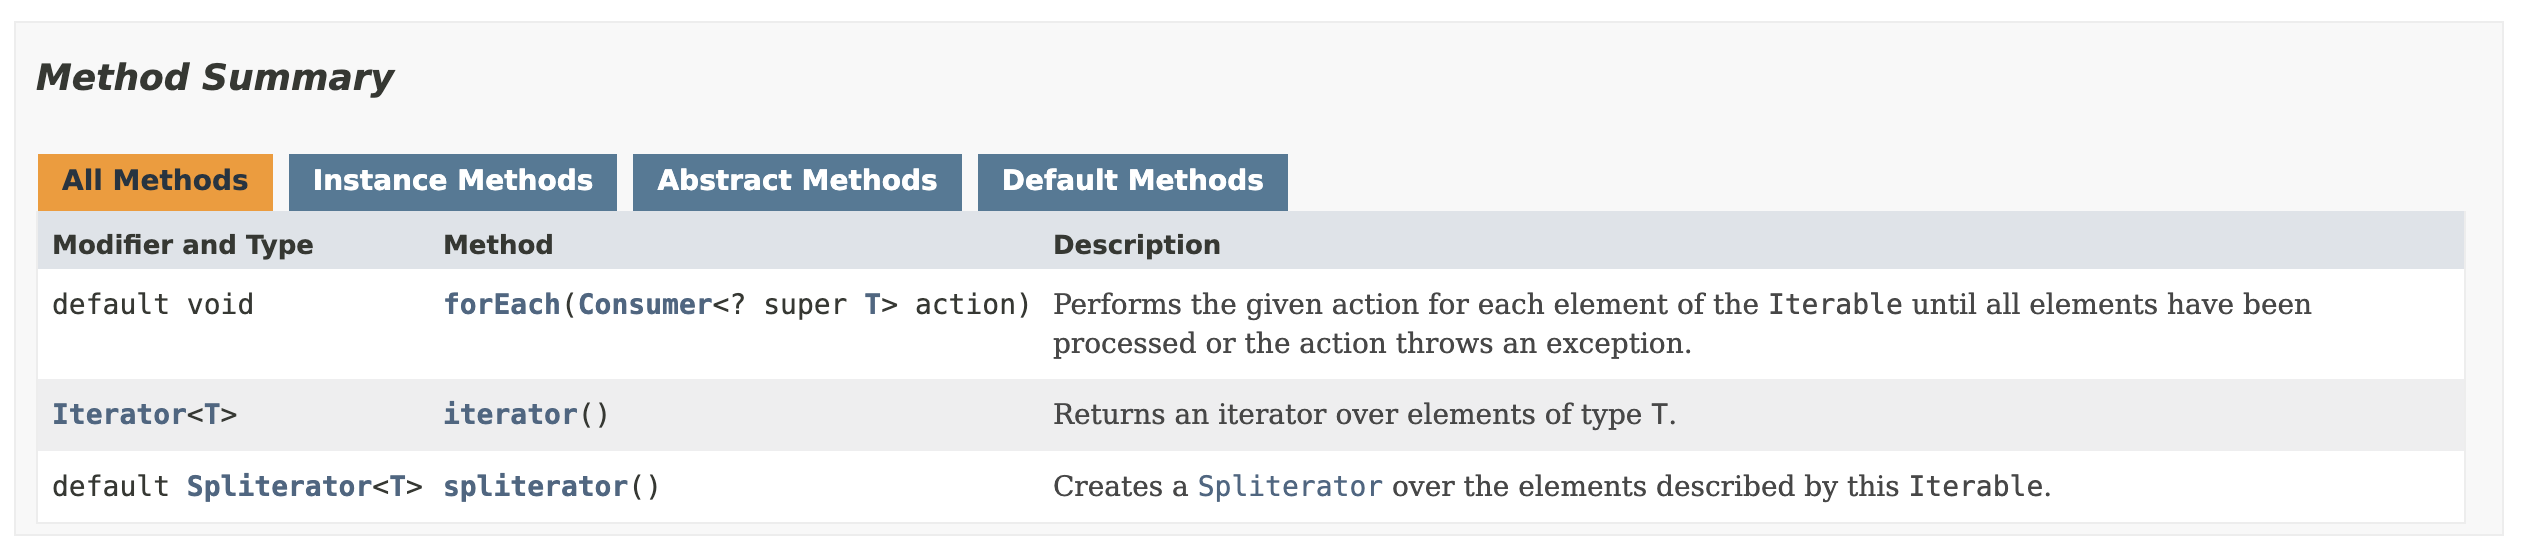Click the Consumer type link
Screen dimensions: 2524x558
[645, 305]
